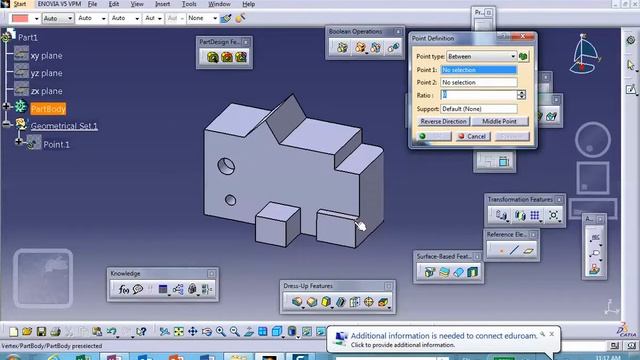Viewport: 640px width, 360px height.
Task: Open the Insert menu
Action: tap(162, 4)
